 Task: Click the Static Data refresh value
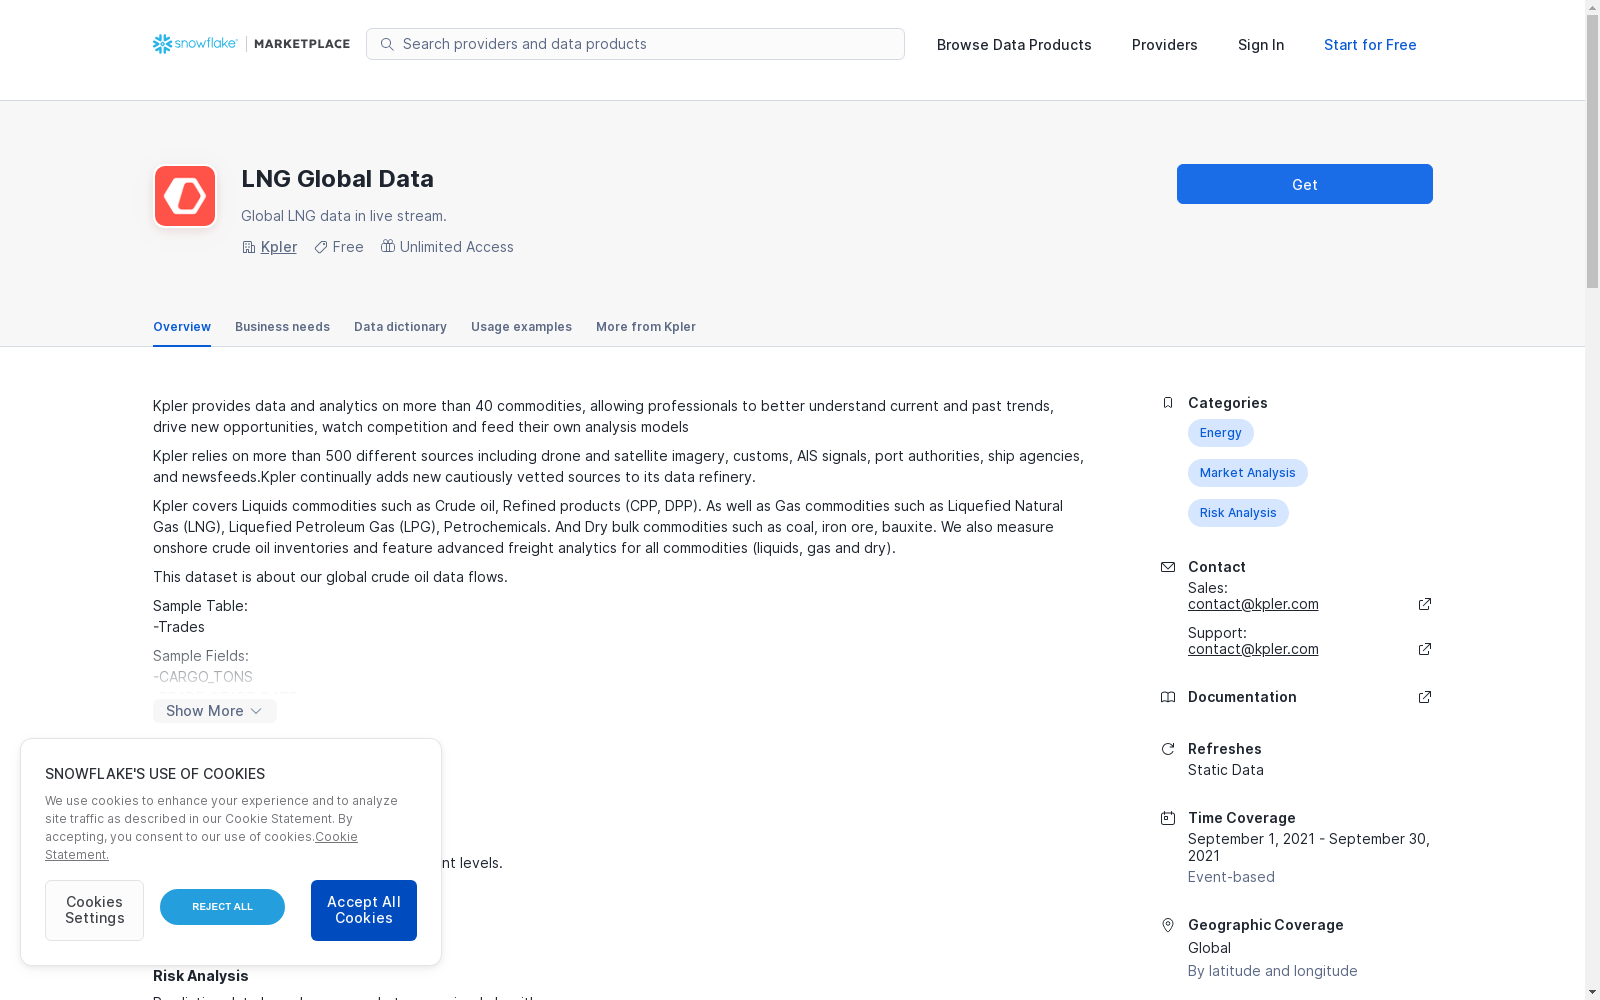[1226, 770]
